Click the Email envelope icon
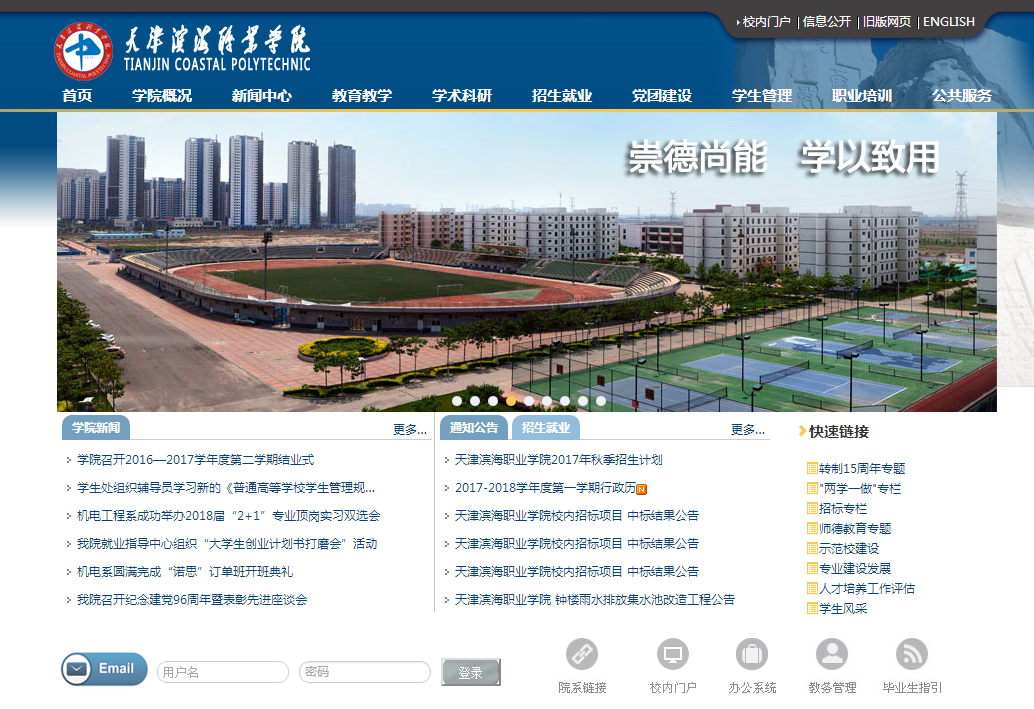This screenshot has width=1034, height=709. [77, 669]
